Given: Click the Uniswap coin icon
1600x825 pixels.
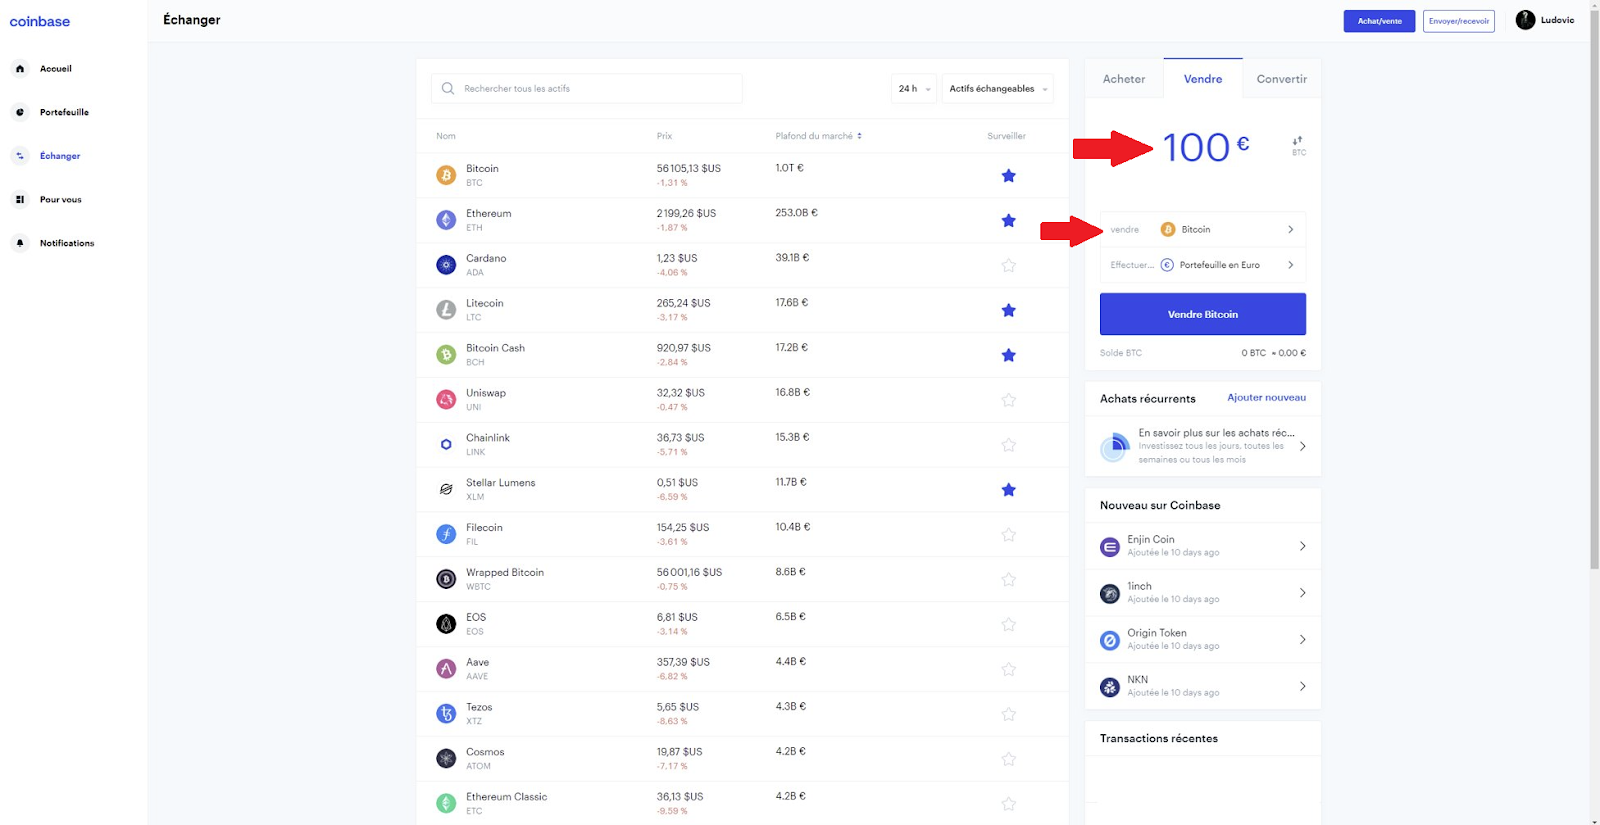Looking at the screenshot, I should point(446,400).
